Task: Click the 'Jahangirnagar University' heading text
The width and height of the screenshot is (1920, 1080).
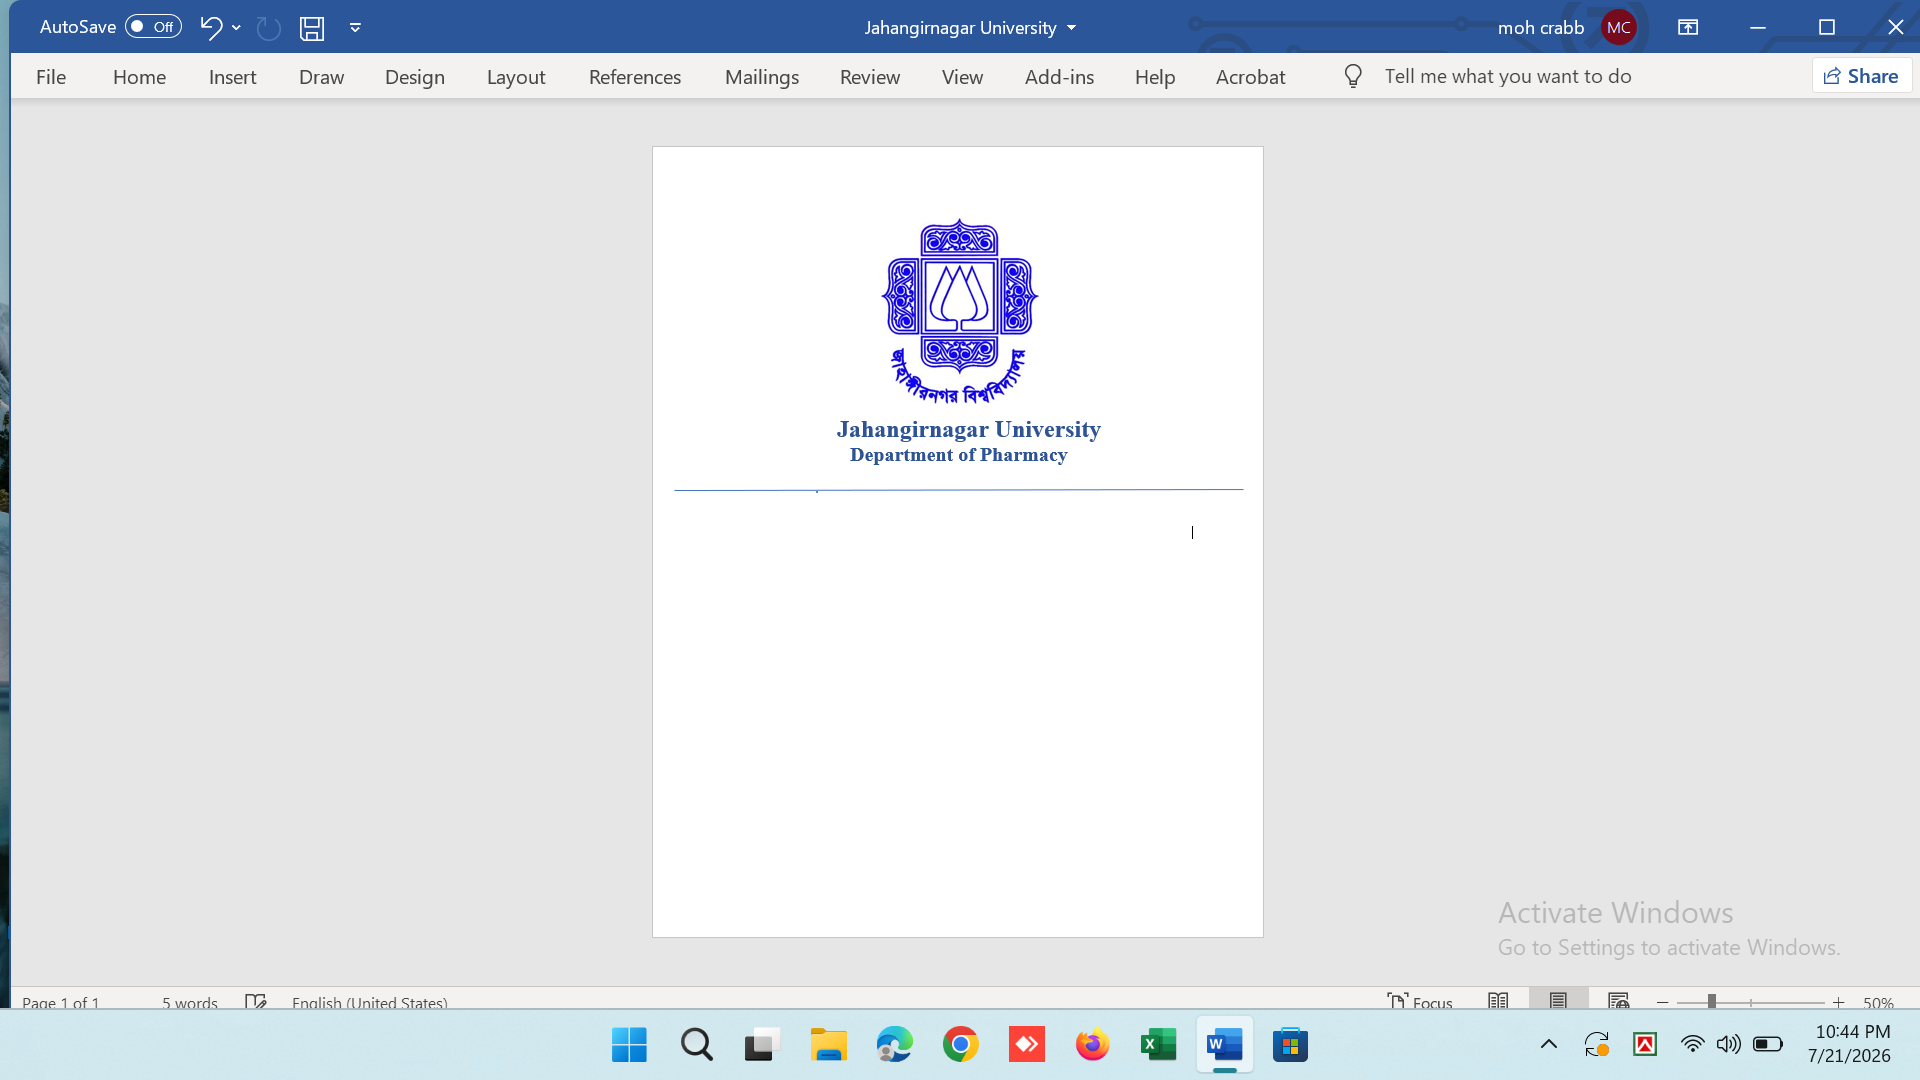Action: pyautogui.click(x=968, y=429)
